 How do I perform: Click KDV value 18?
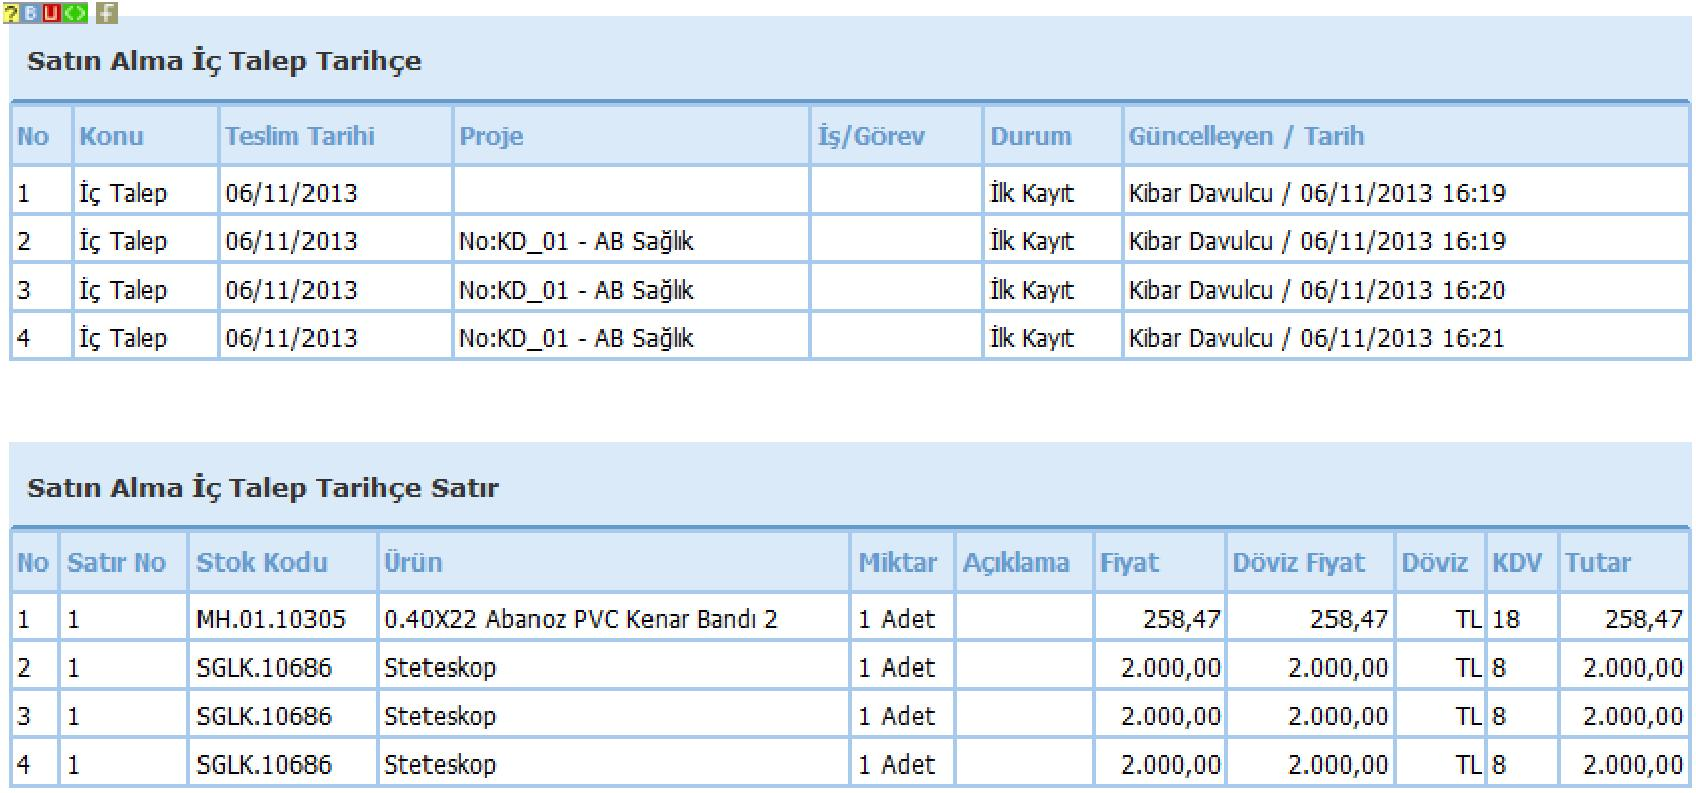click(x=1506, y=620)
